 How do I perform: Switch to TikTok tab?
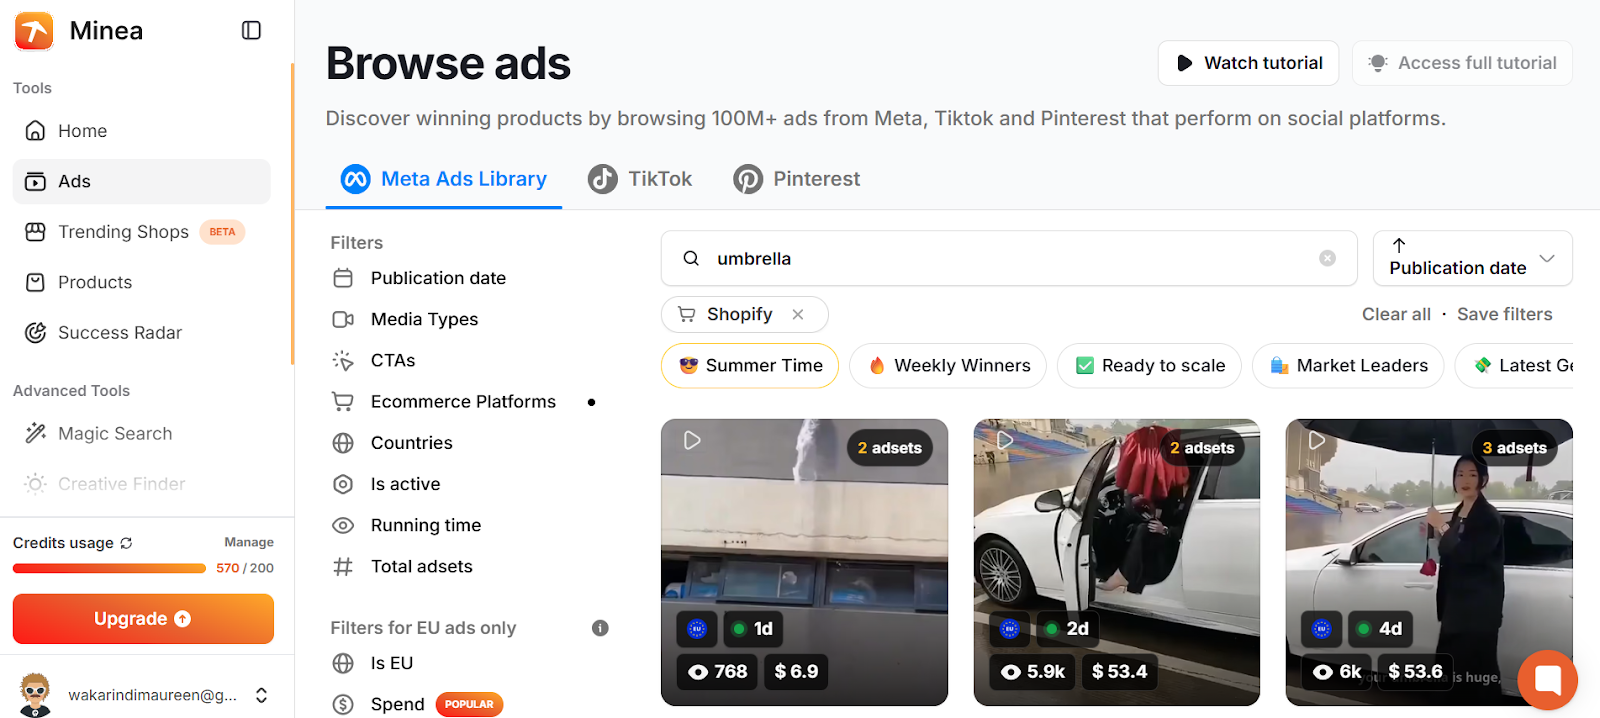[640, 179]
